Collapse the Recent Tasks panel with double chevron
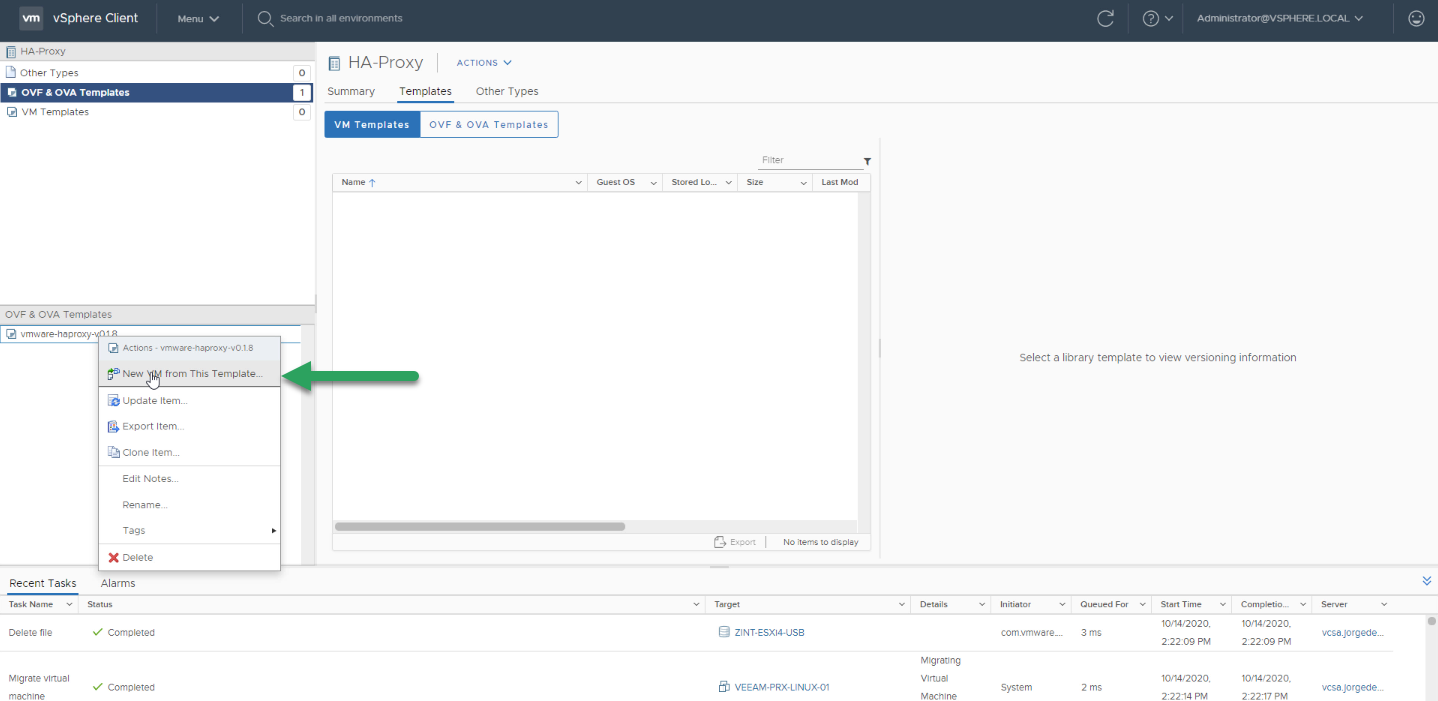This screenshot has width=1438, height=701. click(x=1426, y=581)
